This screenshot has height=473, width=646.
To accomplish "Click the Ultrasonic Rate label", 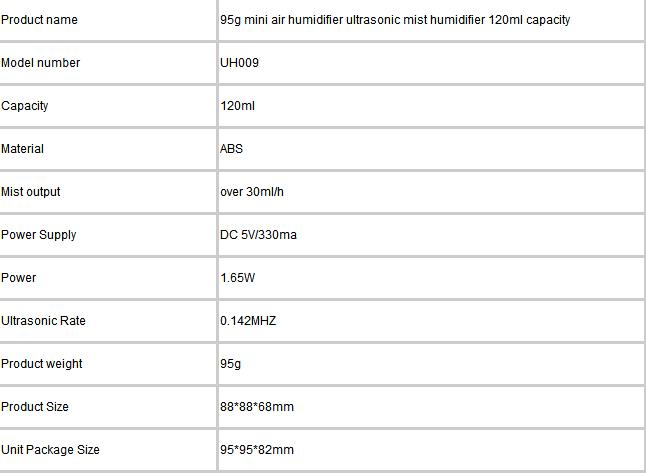I will point(43,321).
